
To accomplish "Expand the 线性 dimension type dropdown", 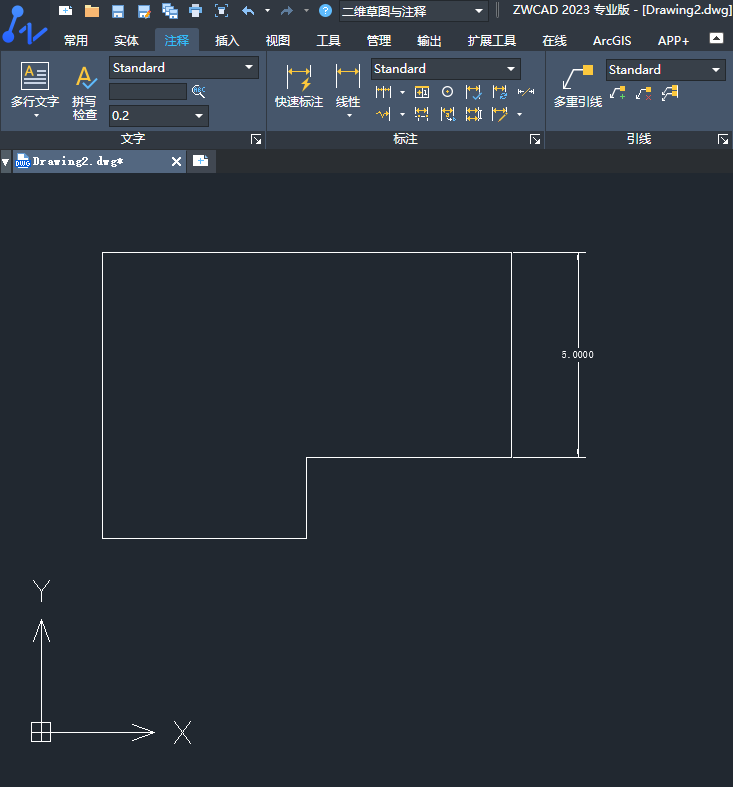I will [x=349, y=116].
